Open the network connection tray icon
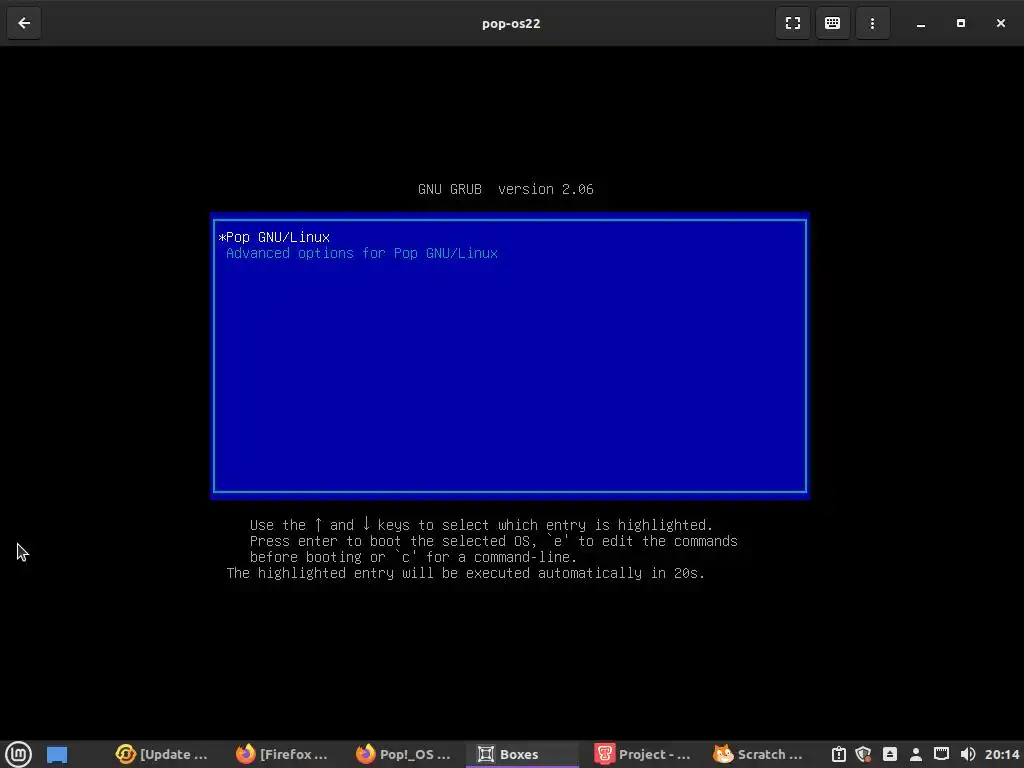1024x768 pixels. tap(941, 754)
